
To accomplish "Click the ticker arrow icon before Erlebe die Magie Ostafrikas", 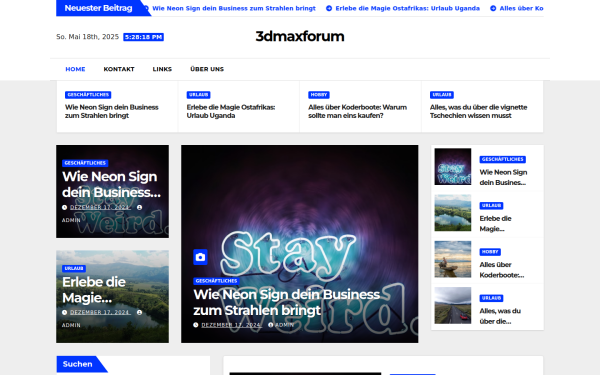I will pyautogui.click(x=329, y=8).
